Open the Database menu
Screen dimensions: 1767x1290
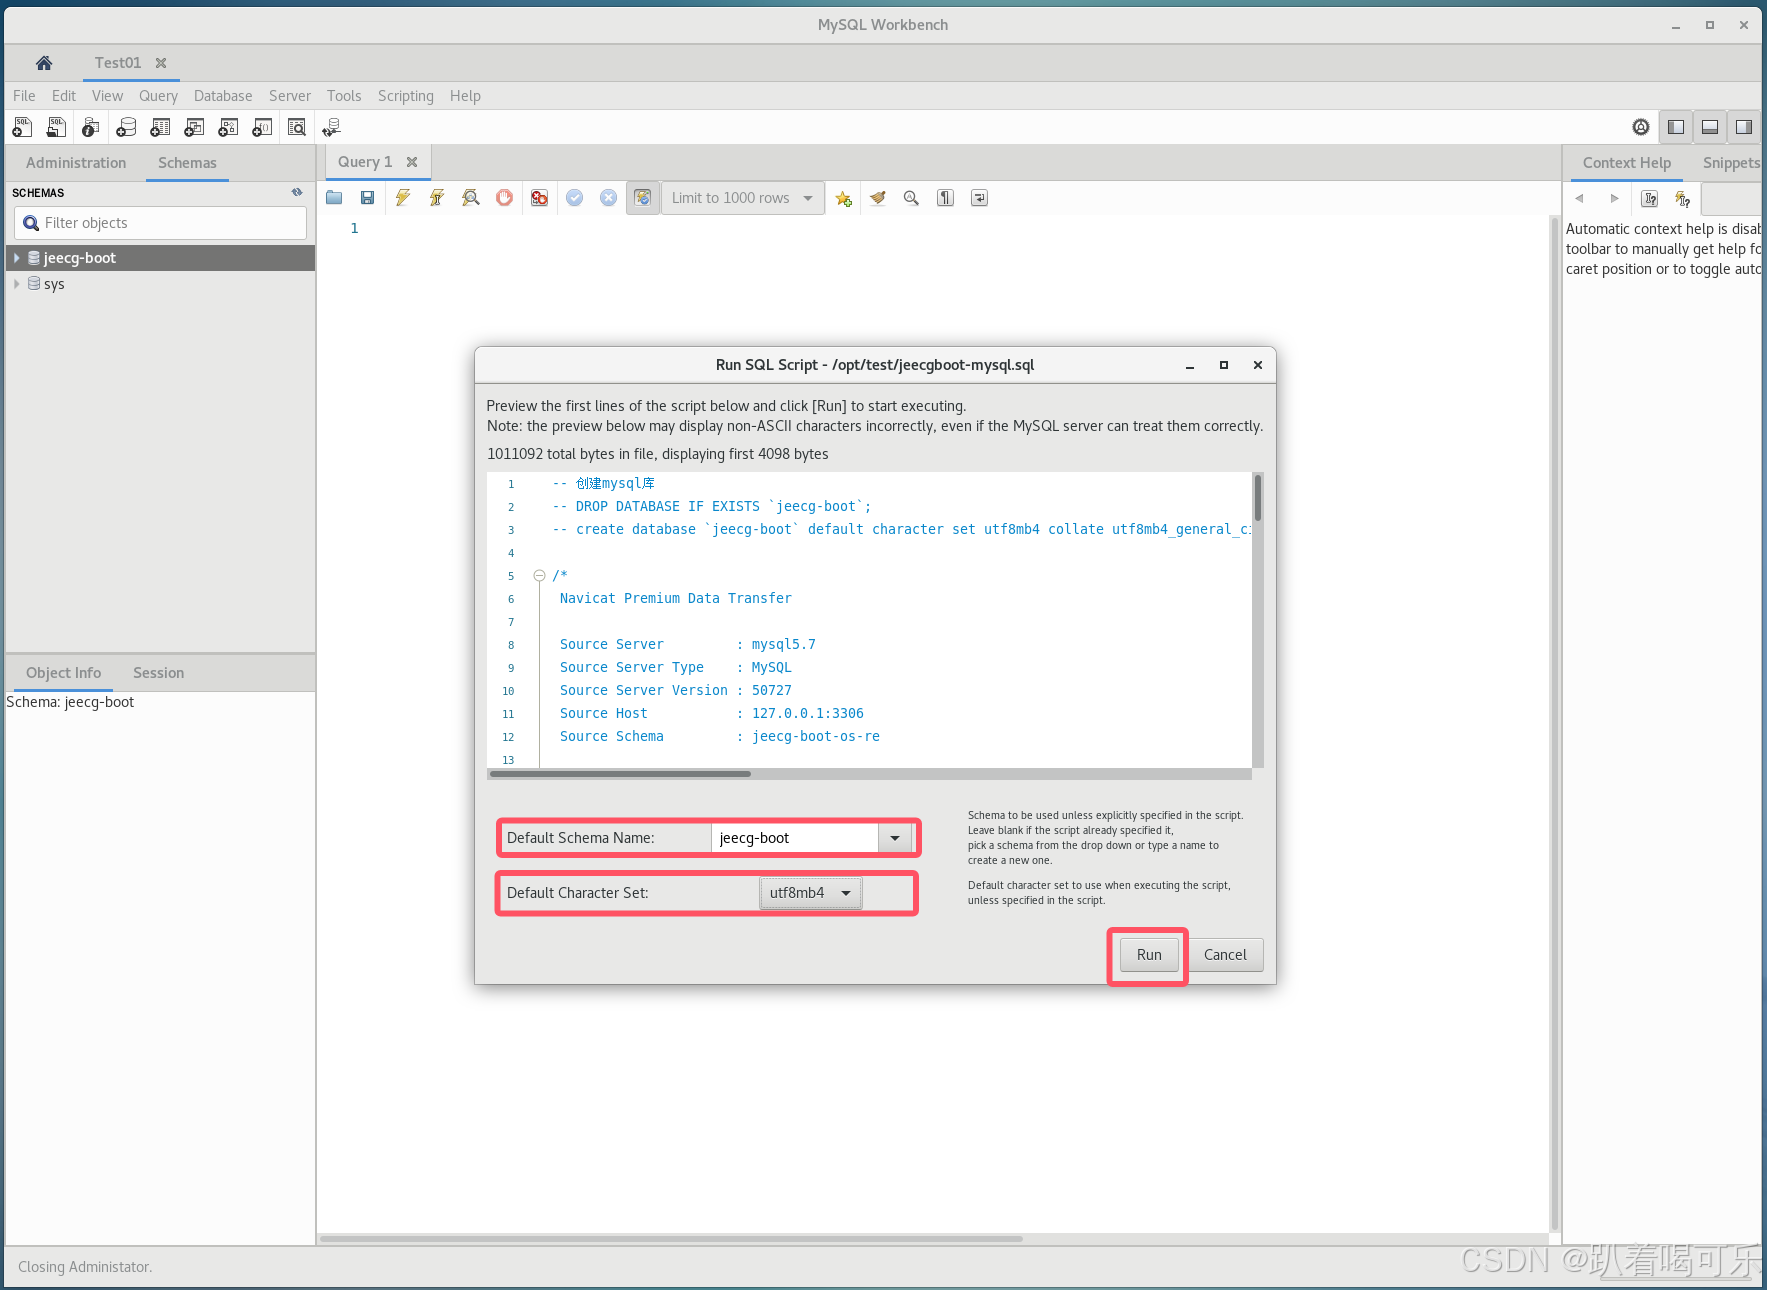[x=223, y=96]
